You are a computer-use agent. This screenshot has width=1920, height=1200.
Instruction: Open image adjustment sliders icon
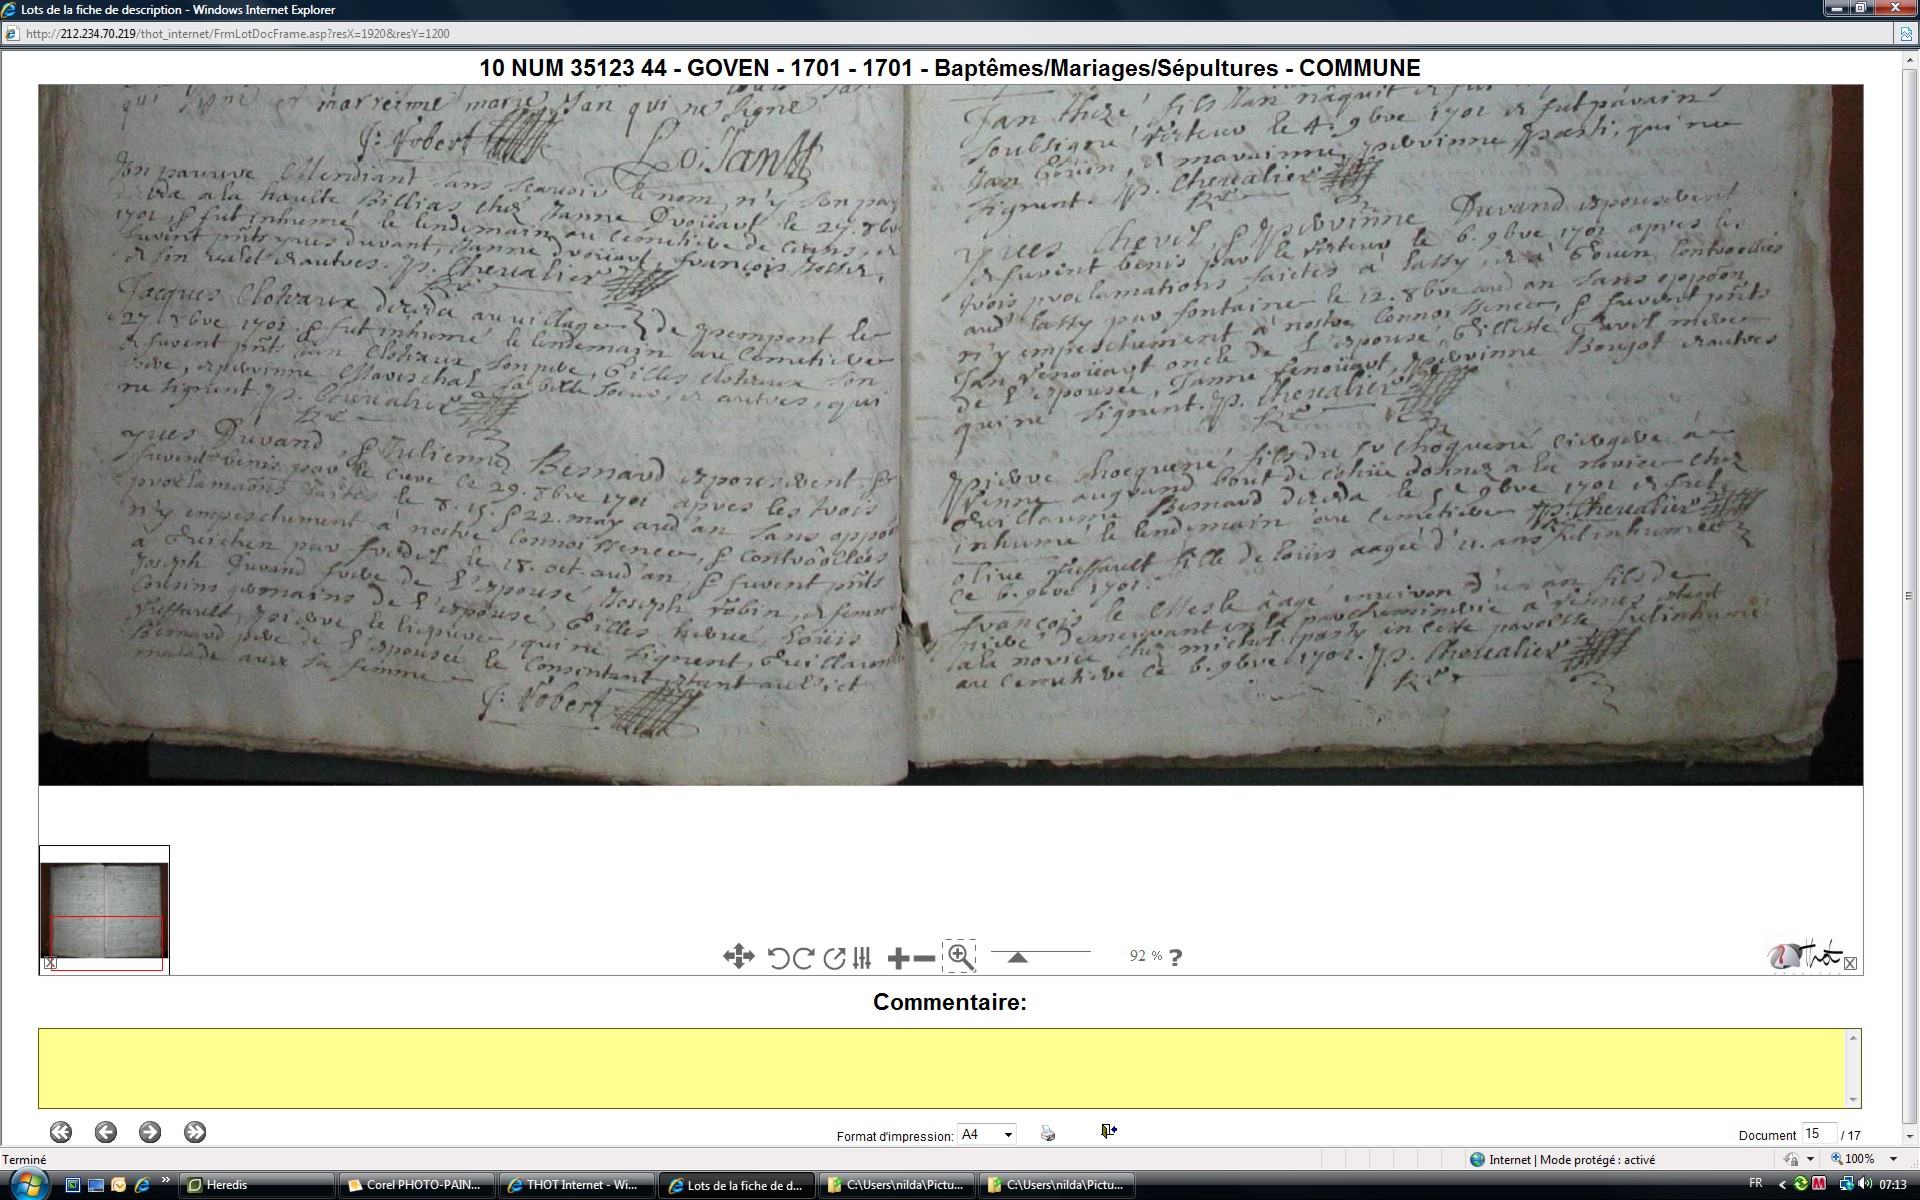point(863,958)
